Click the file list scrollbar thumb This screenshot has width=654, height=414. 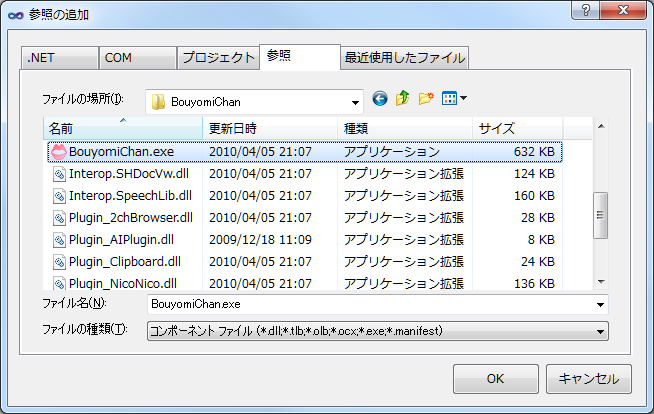pos(601,215)
